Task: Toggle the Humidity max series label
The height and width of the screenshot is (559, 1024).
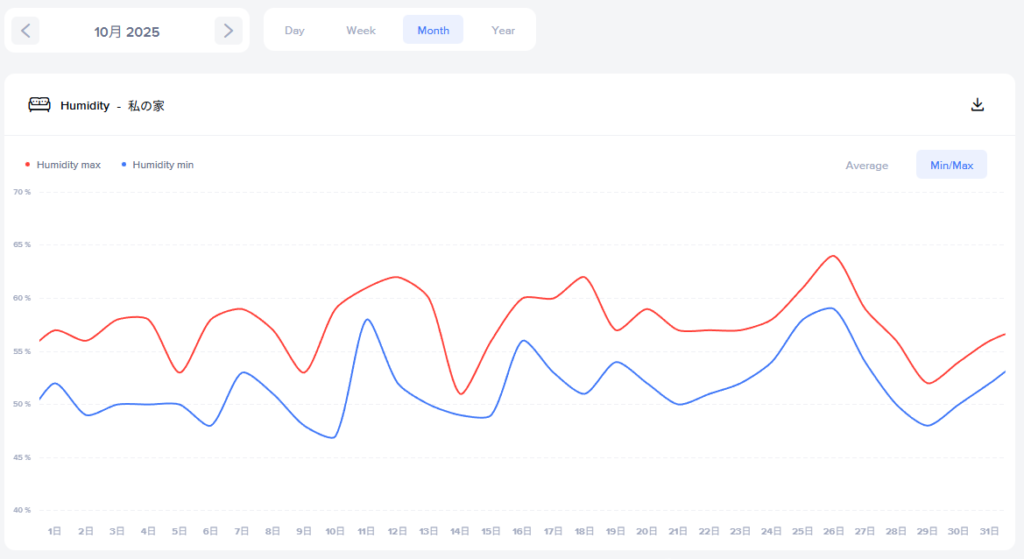Action: click(x=68, y=164)
